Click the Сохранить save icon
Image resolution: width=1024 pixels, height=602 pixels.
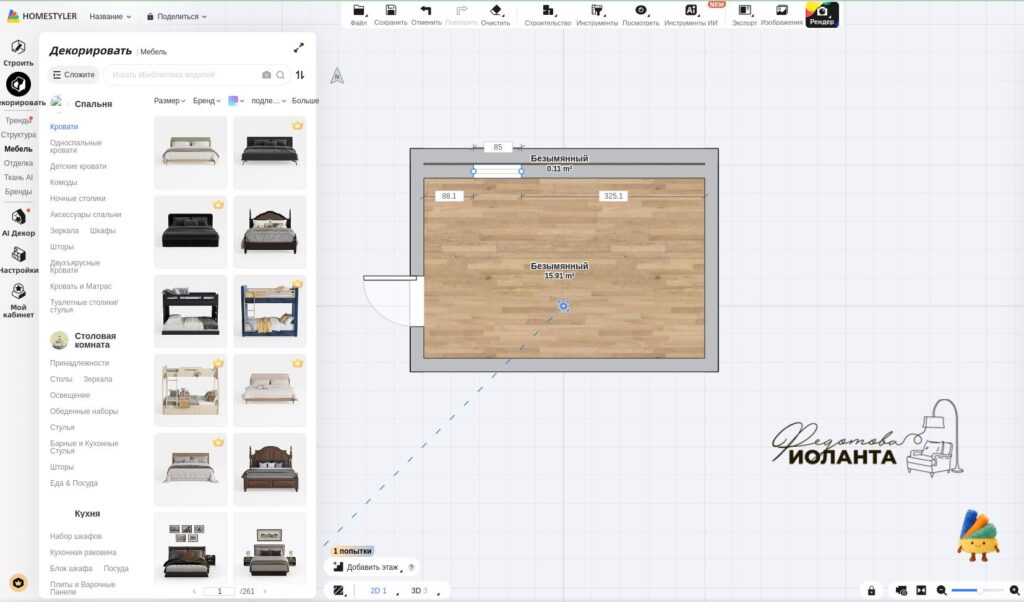(x=391, y=14)
